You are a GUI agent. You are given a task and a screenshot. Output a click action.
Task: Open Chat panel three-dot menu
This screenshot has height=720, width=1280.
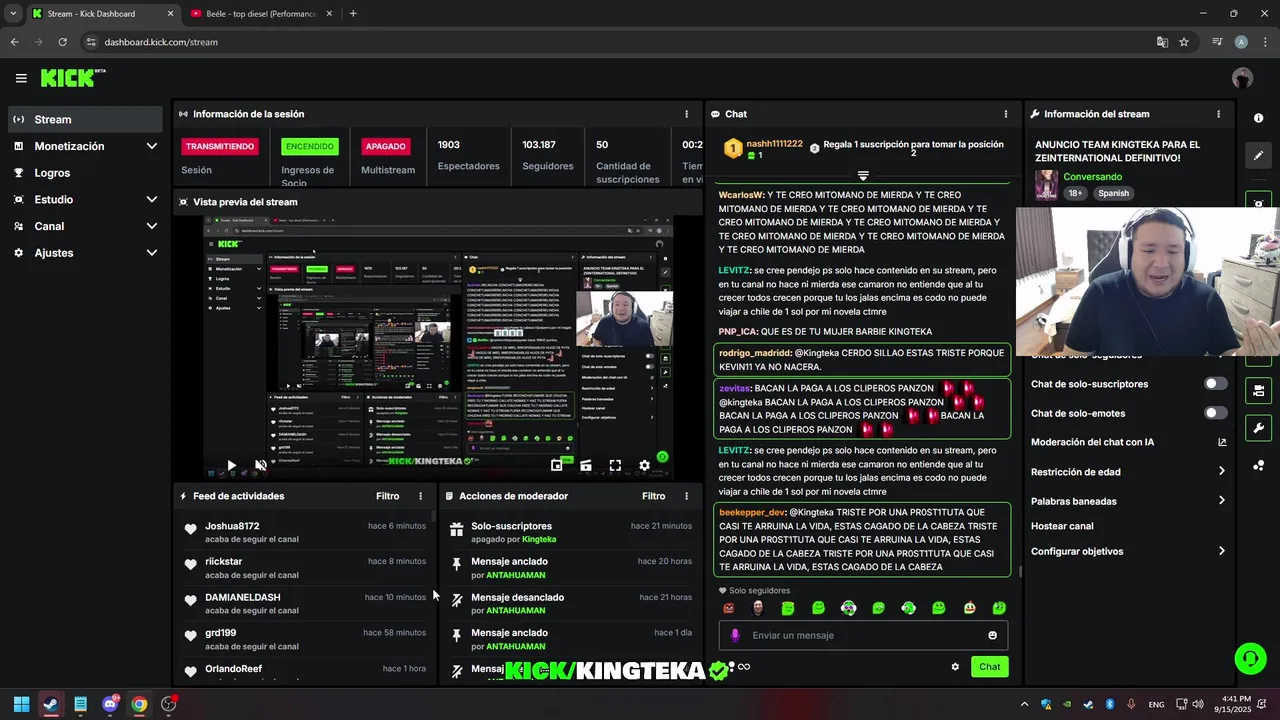1006,114
